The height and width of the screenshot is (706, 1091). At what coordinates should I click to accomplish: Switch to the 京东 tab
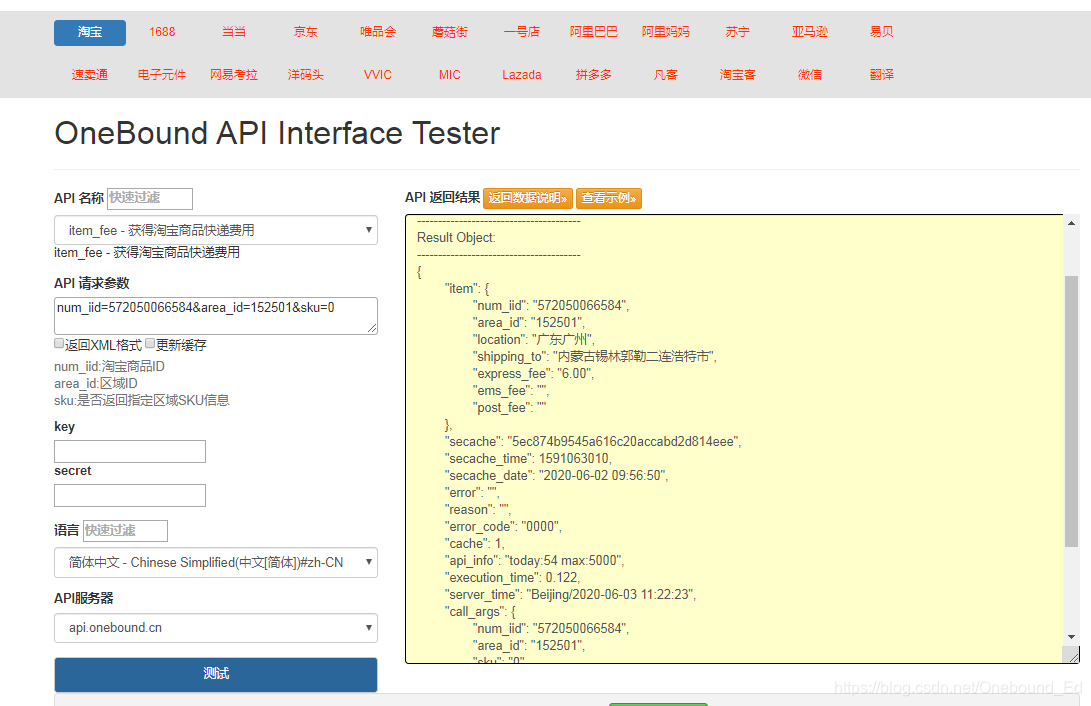(305, 33)
